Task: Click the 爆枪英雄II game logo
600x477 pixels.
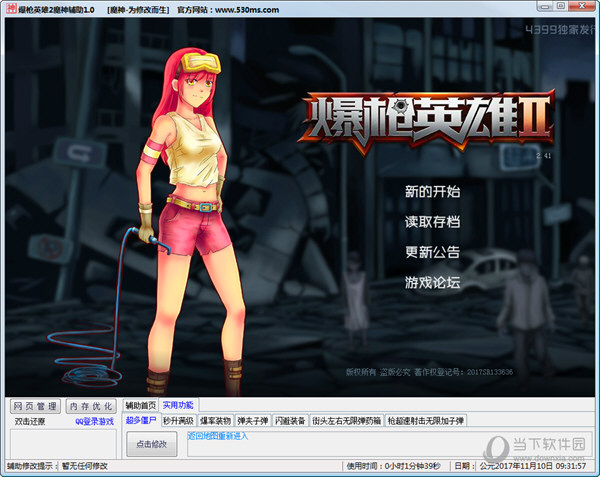Action: [x=427, y=122]
